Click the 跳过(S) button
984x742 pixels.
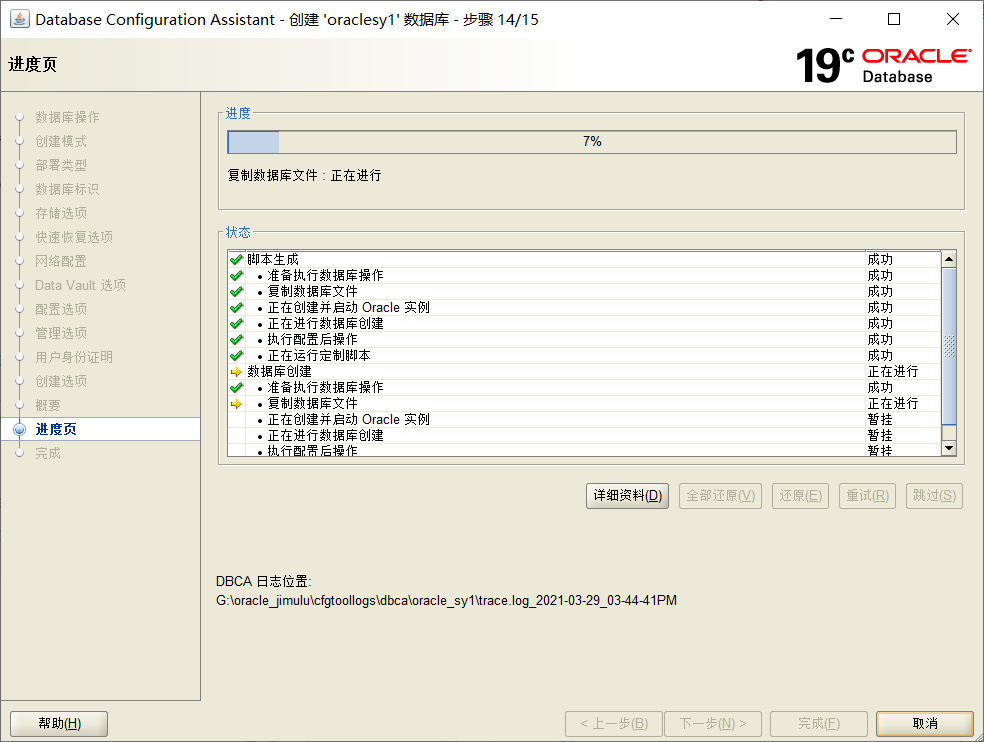(x=934, y=496)
